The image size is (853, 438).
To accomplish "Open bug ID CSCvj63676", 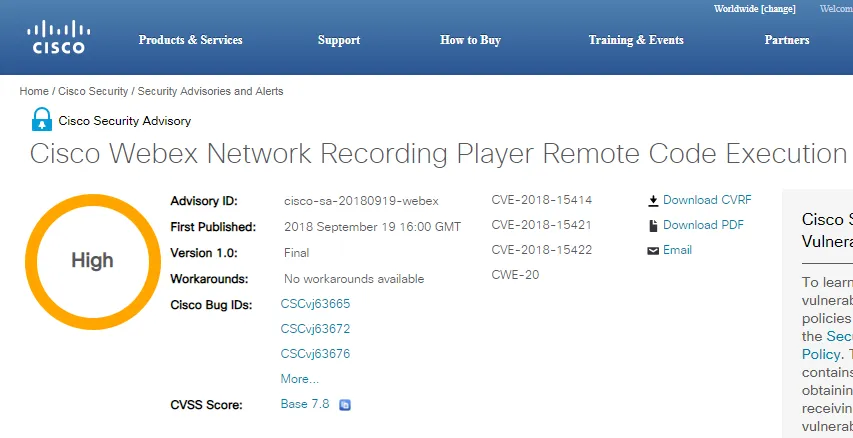I will pyautogui.click(x=316, y=354).
